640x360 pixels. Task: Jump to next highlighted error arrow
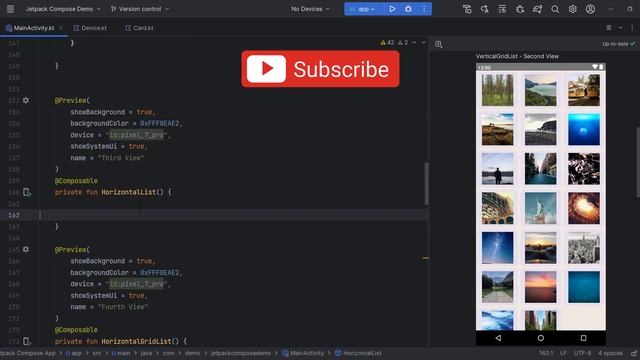(424, 42)
